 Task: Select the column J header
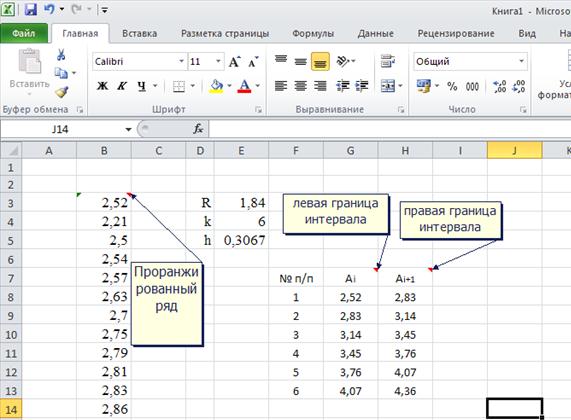pos(515,150)
